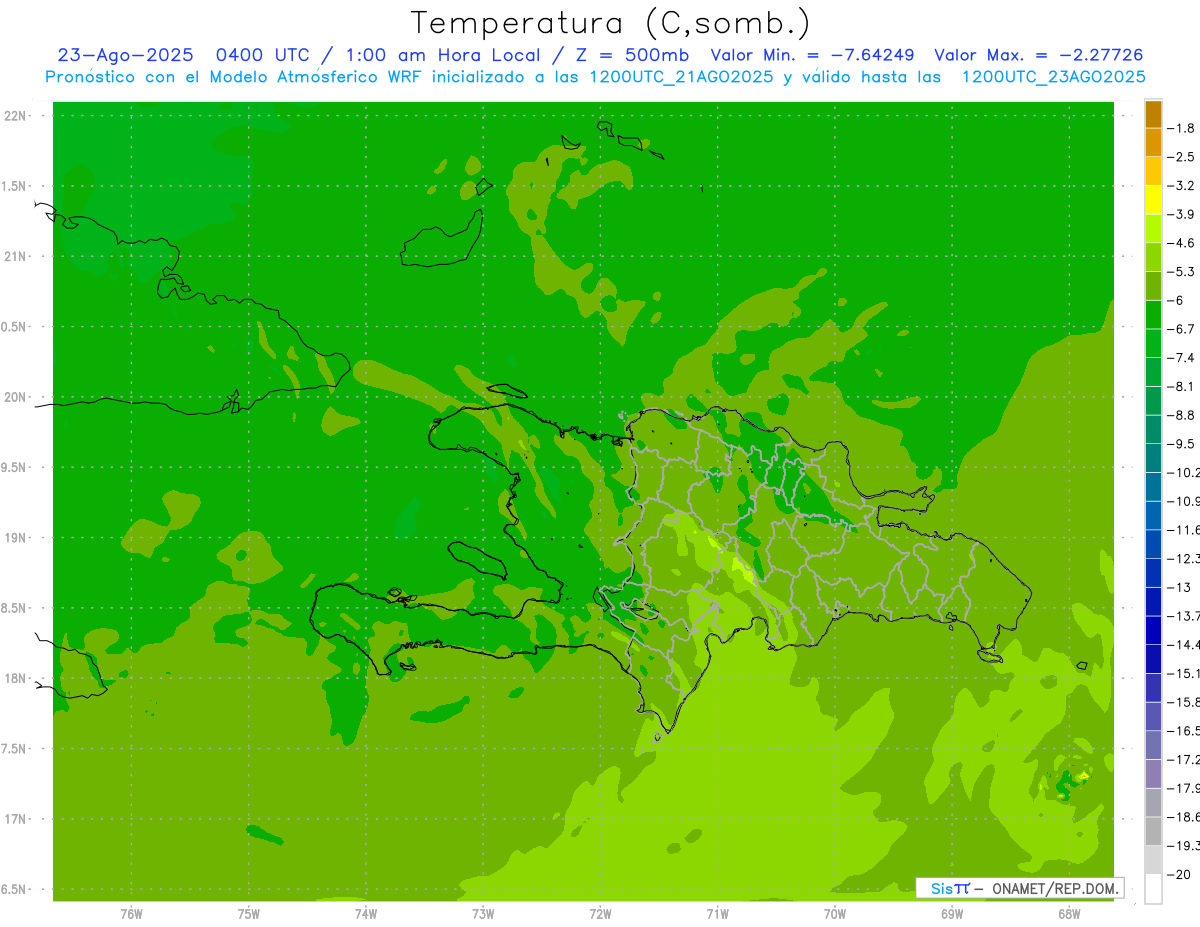Click yellow colorbar swatch between -3.2 and -3.9
The image size is (1200, 927).
point(1153,200)
